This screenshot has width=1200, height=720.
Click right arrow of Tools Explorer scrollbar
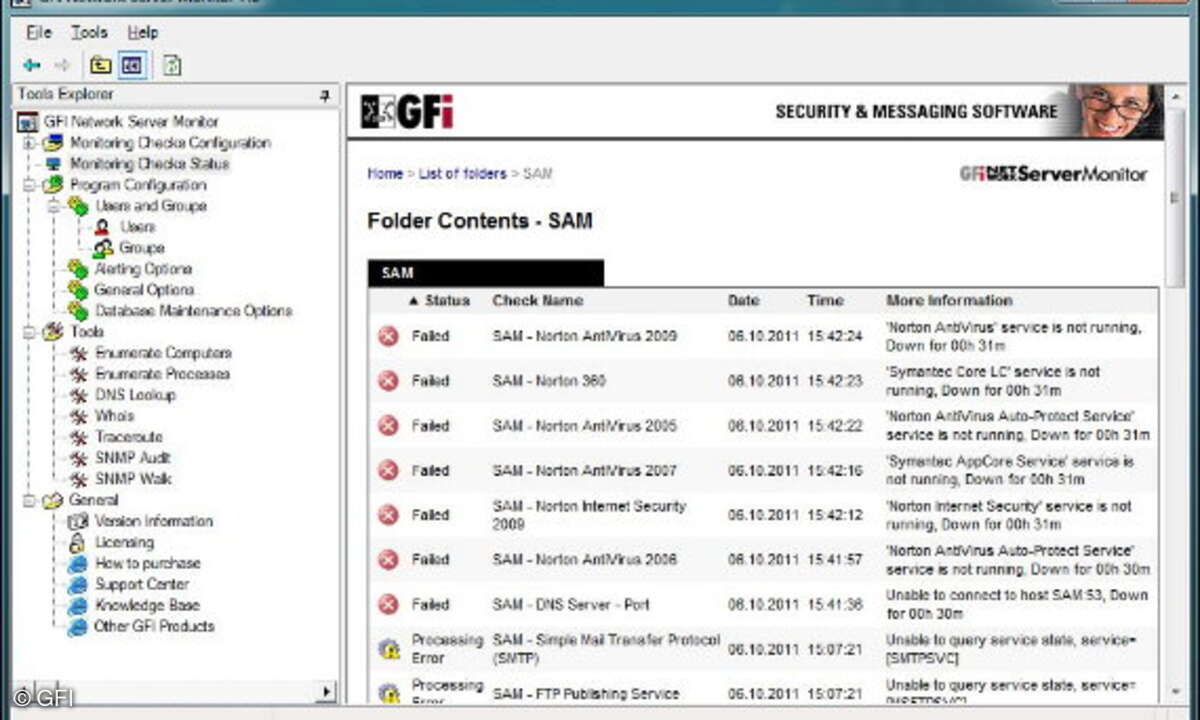click(326, 692)
